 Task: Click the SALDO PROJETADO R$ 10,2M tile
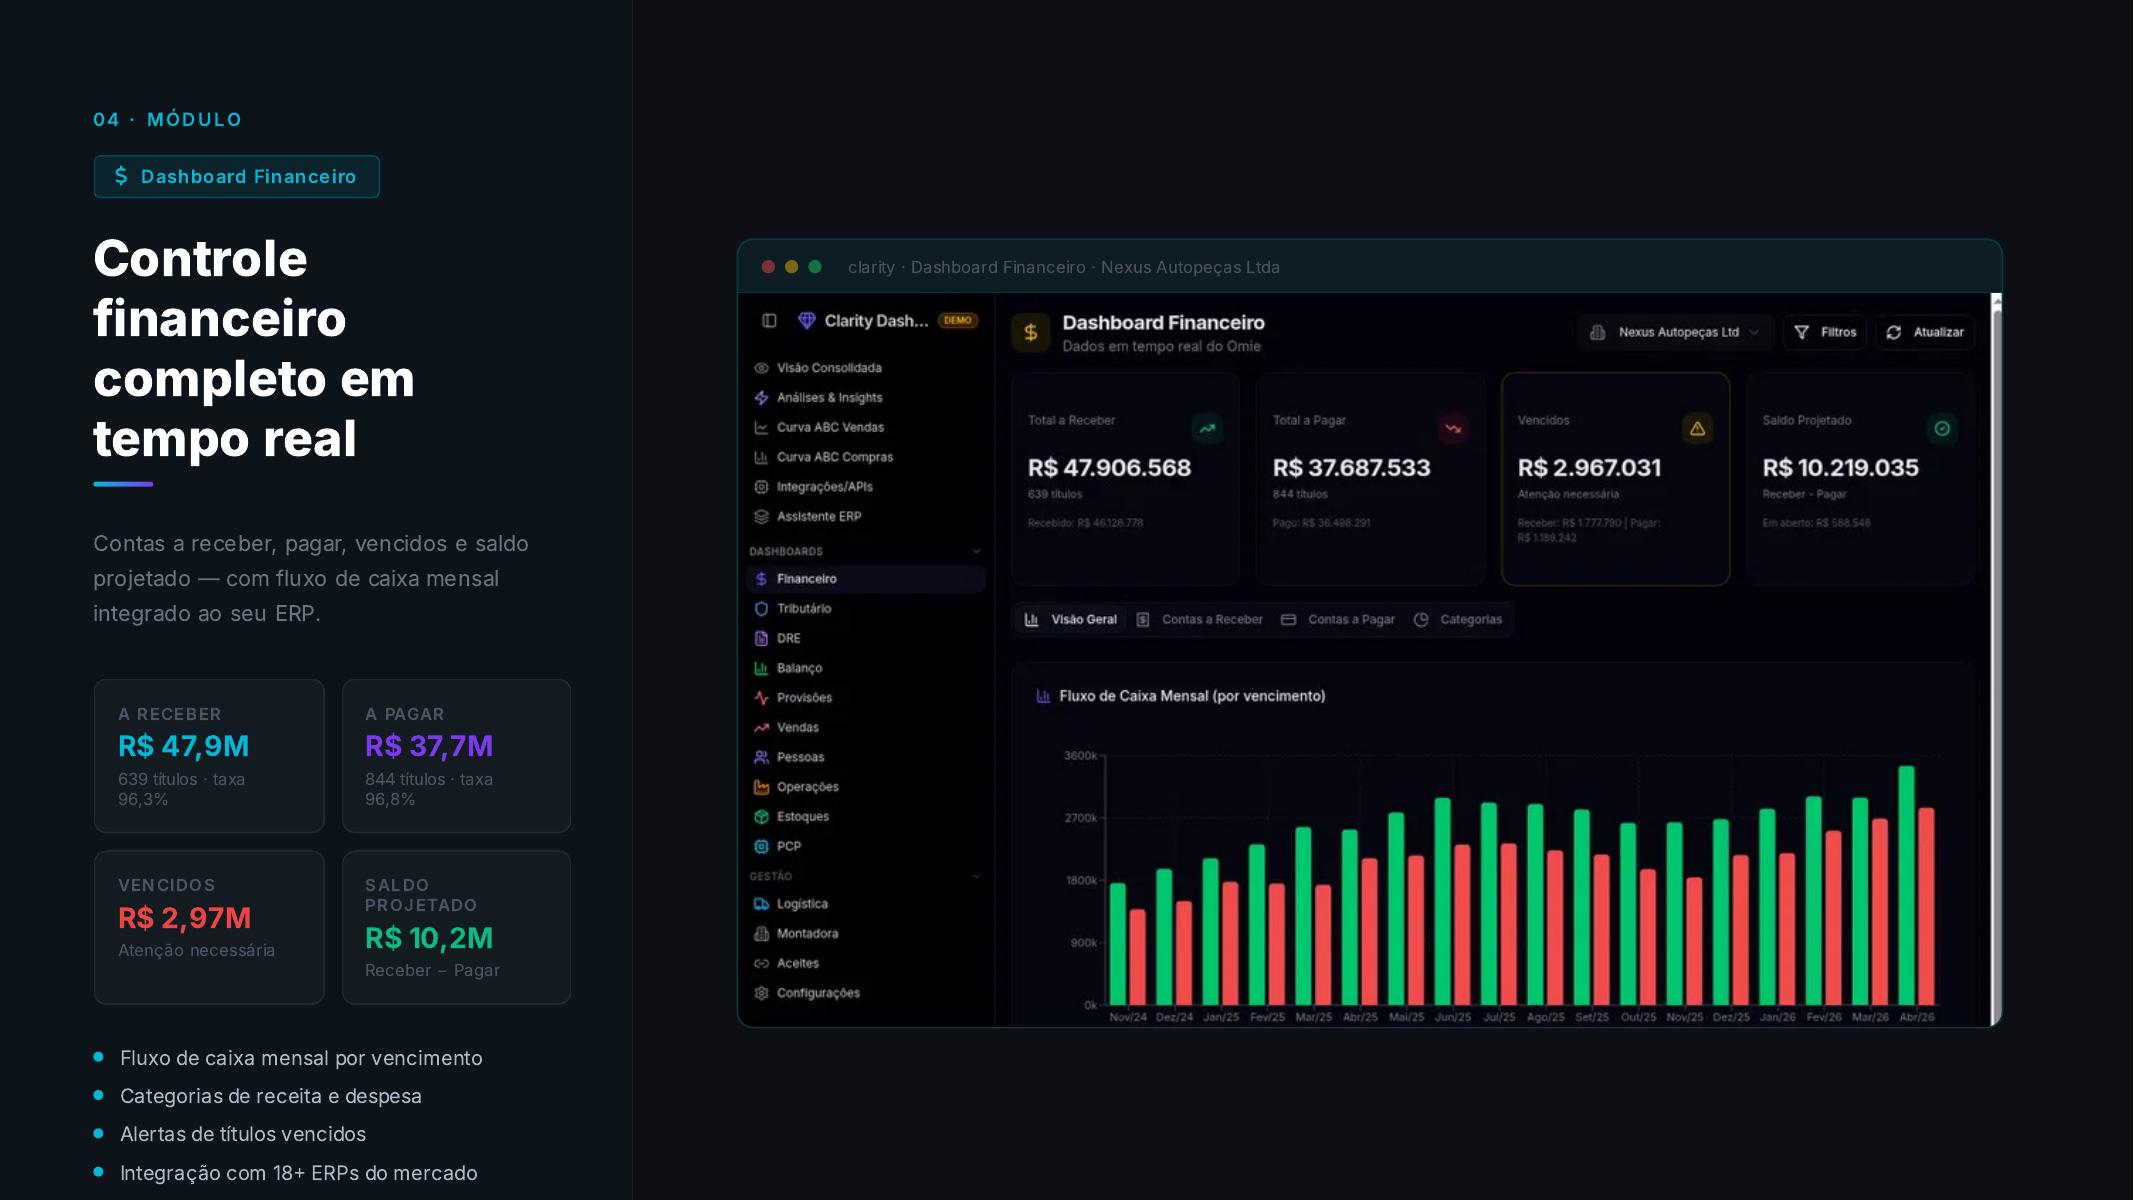click(x=456, y=927)
